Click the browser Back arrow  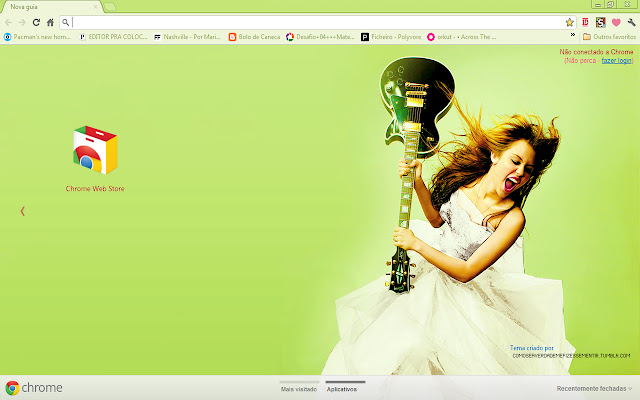coord(8,22)
